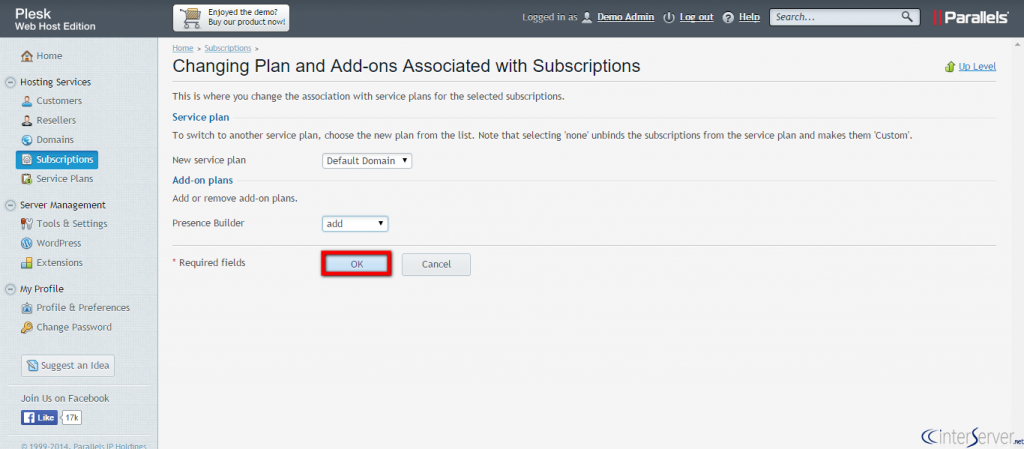Collapse the Server Management section
The width and height of the screenshot is (1024, 449).
coord(10,205)
